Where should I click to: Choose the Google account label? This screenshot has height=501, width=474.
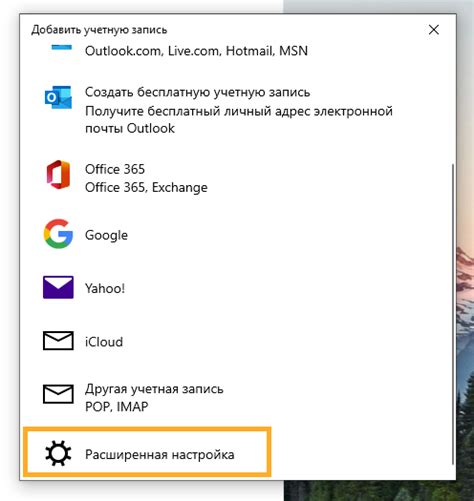106,235
